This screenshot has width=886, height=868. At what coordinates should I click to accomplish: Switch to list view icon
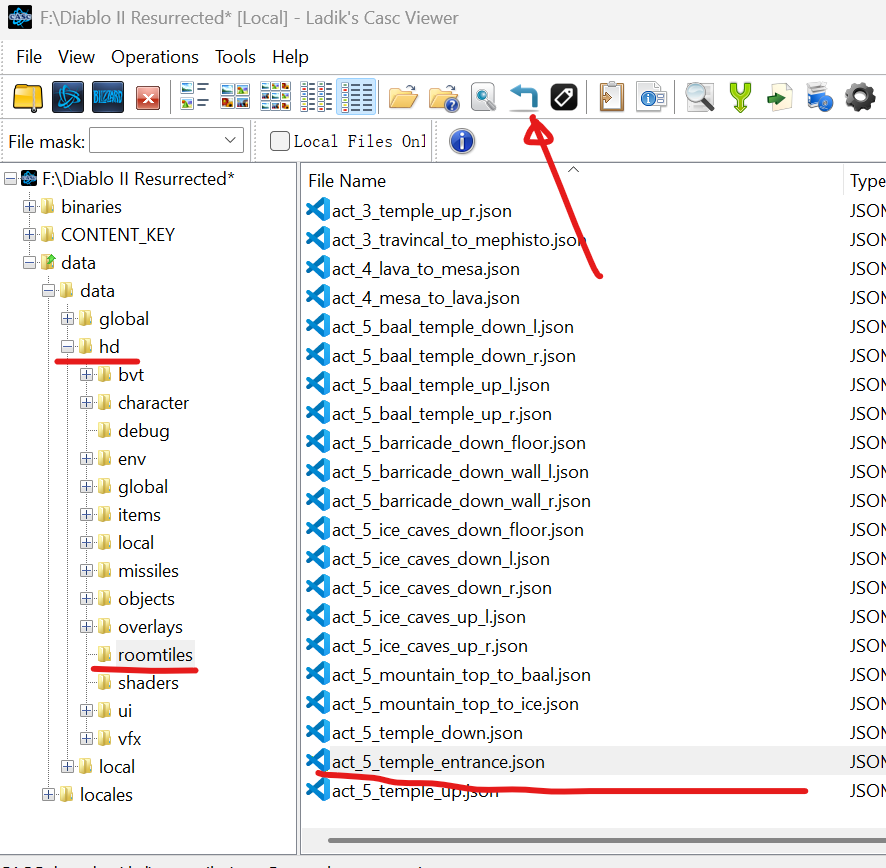click(x=316, y=96)
